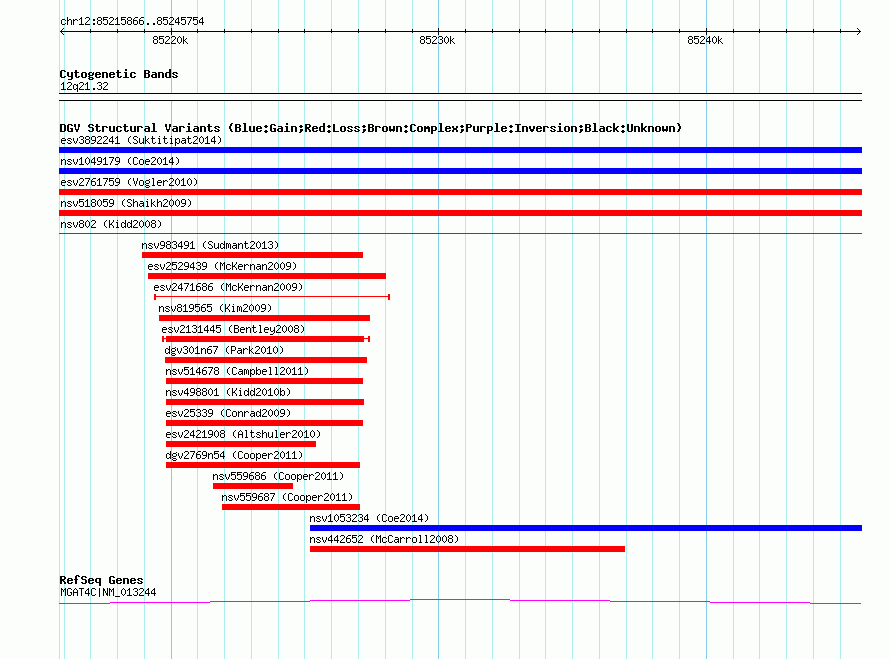890x659 pixels.
Task: Click dgv301n67 (Park2010) label
Action: [224, 350]
